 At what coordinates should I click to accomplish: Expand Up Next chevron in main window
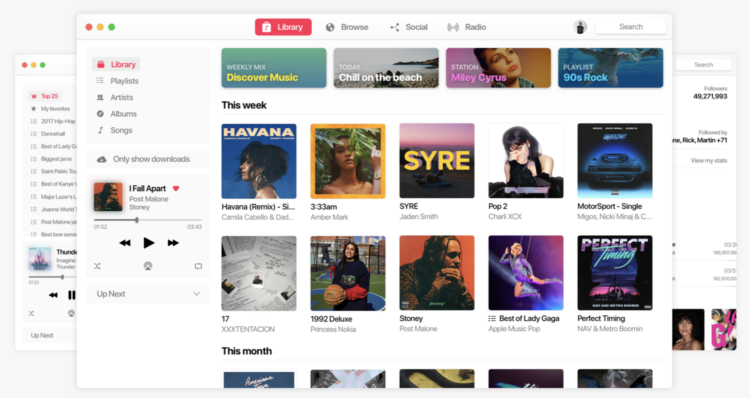click(x=197, y=294)
